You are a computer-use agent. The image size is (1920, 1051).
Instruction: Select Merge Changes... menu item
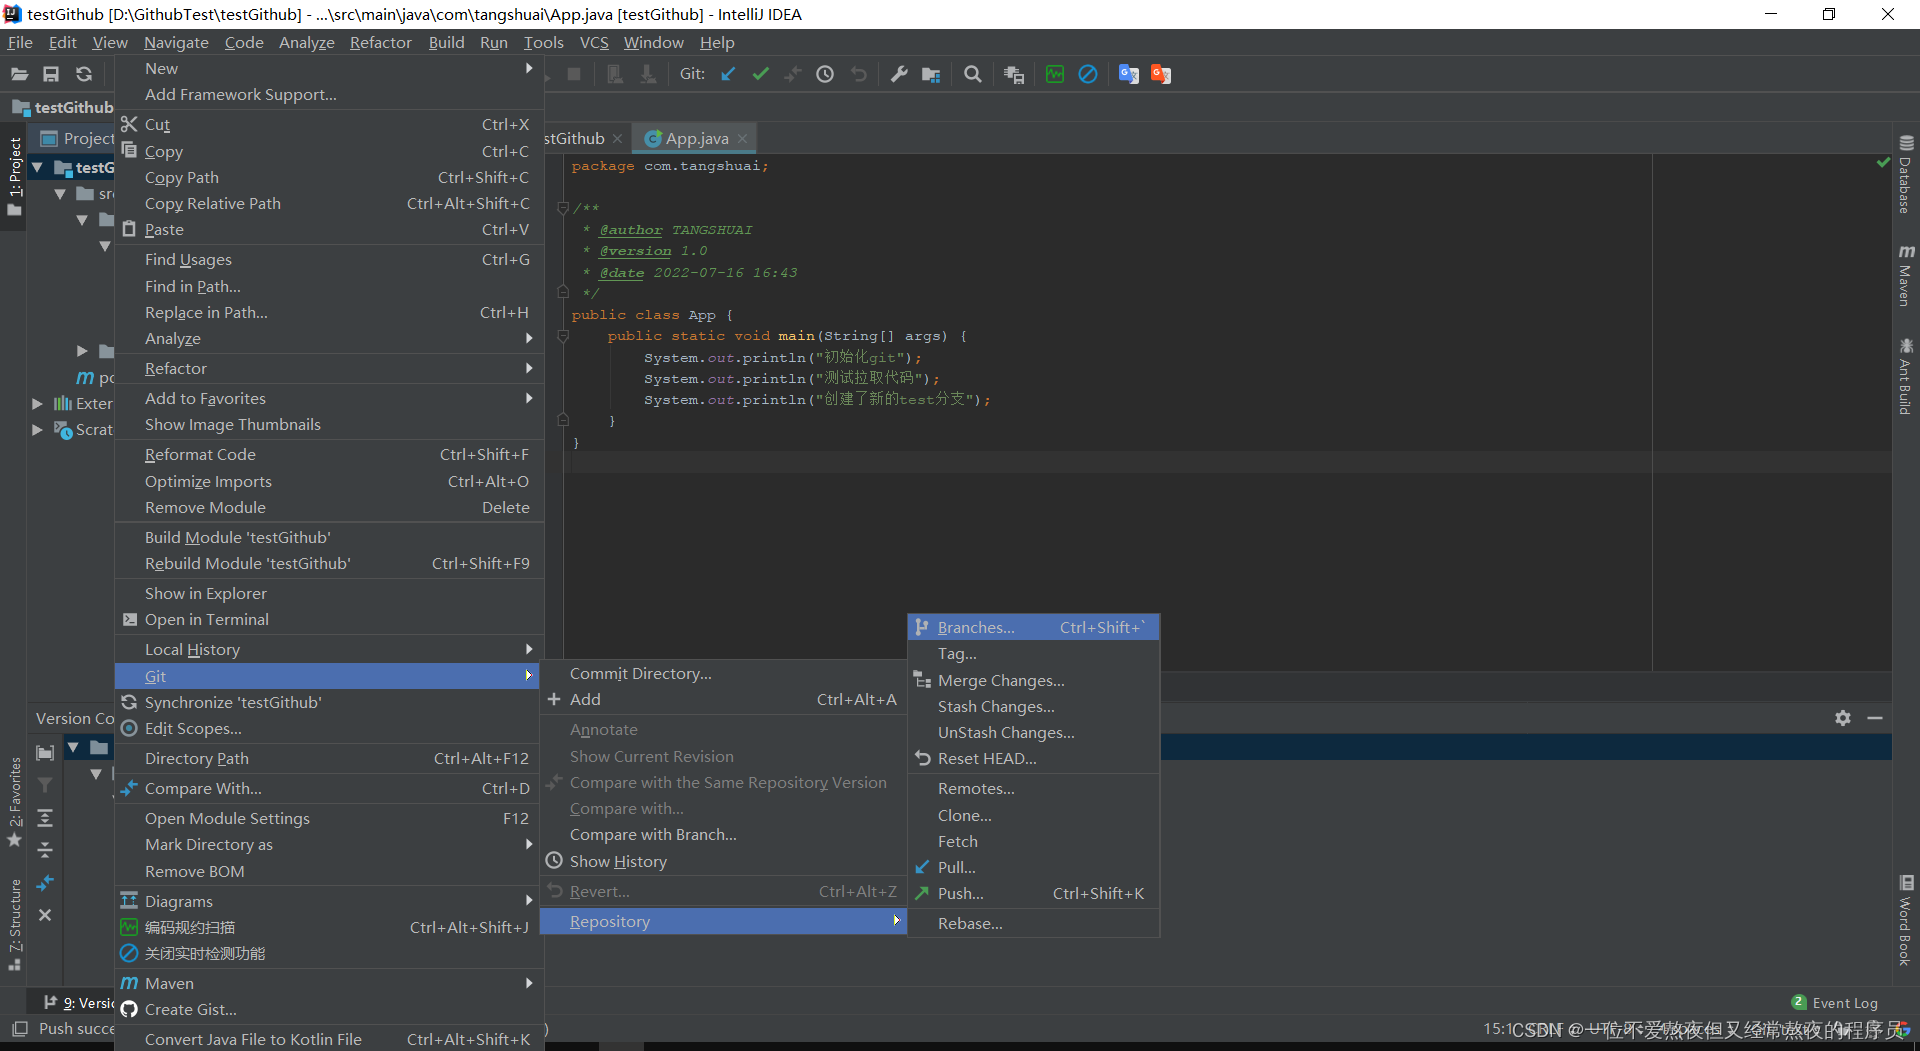[x=1033, y=681]
